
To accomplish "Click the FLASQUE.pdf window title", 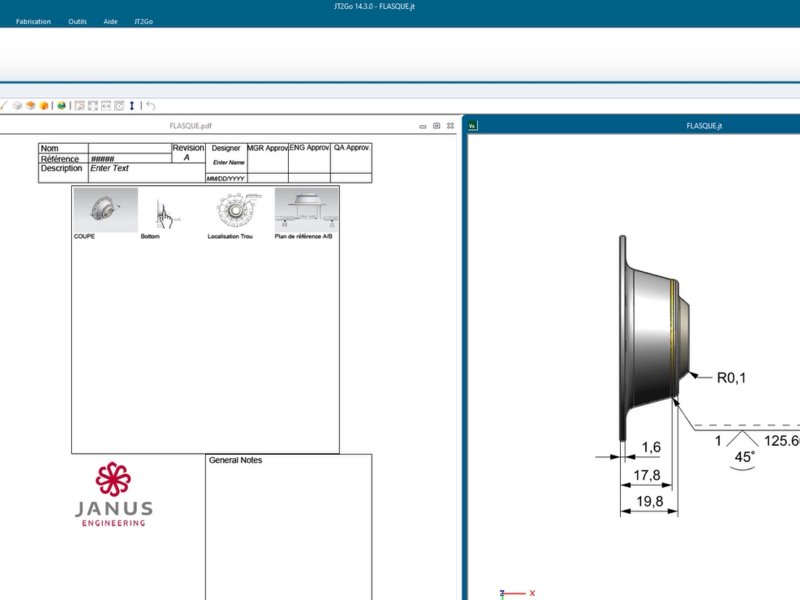I will pos(191,126).
